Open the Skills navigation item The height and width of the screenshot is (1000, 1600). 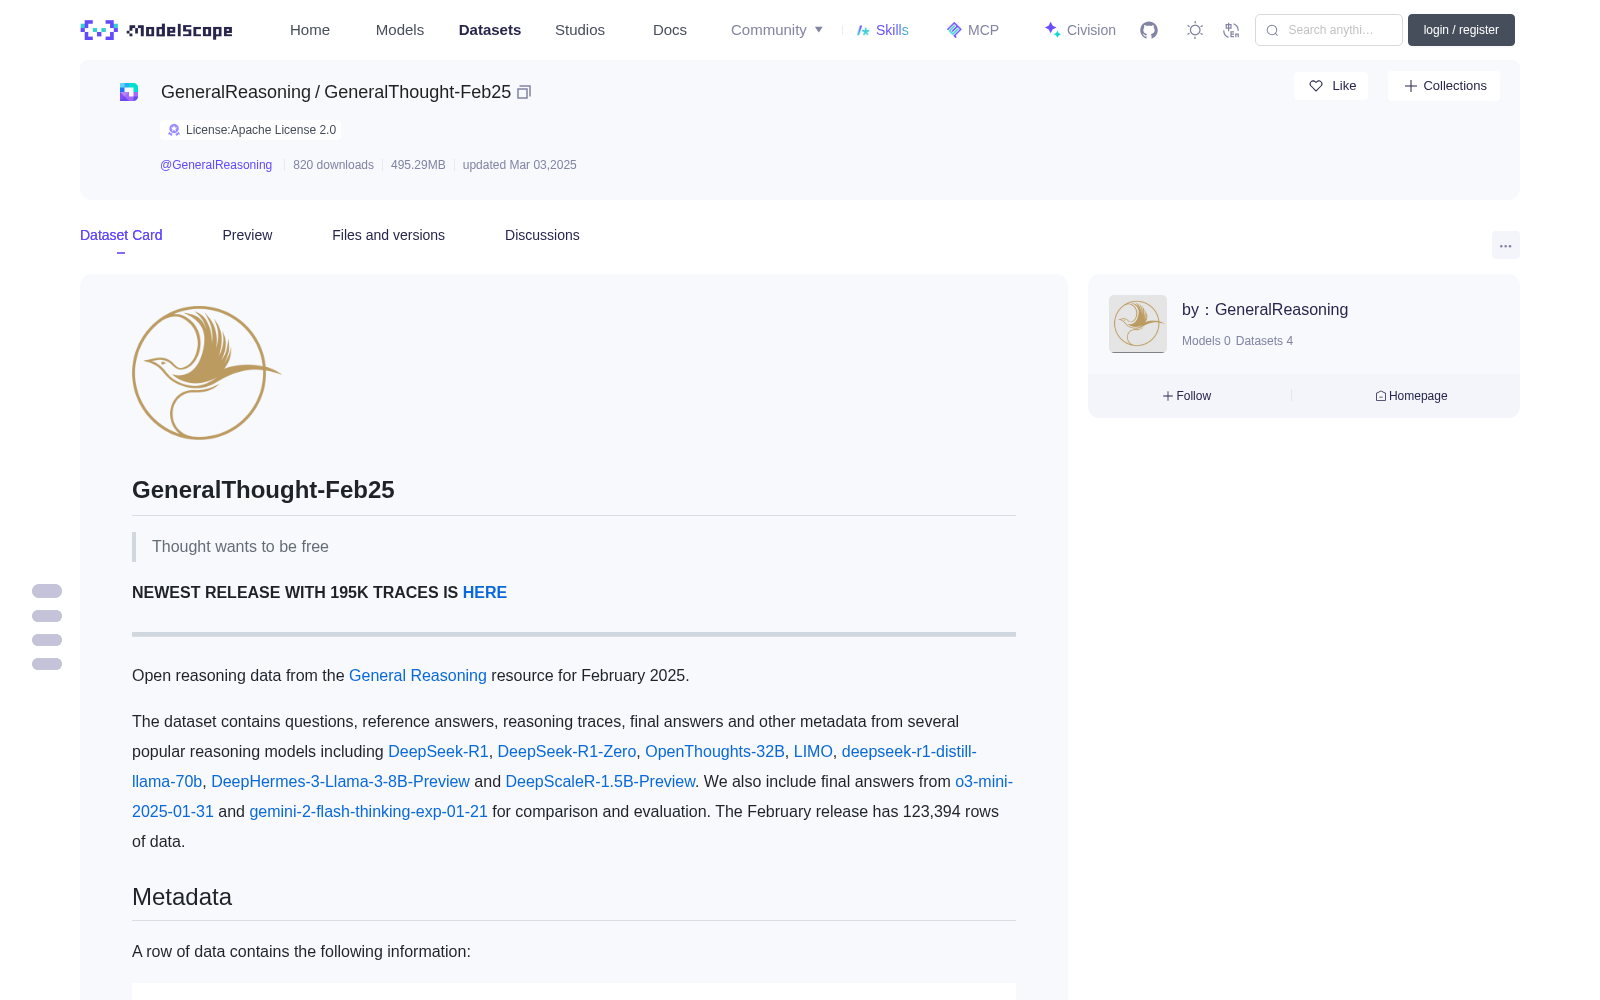click(x=882, y=30)
